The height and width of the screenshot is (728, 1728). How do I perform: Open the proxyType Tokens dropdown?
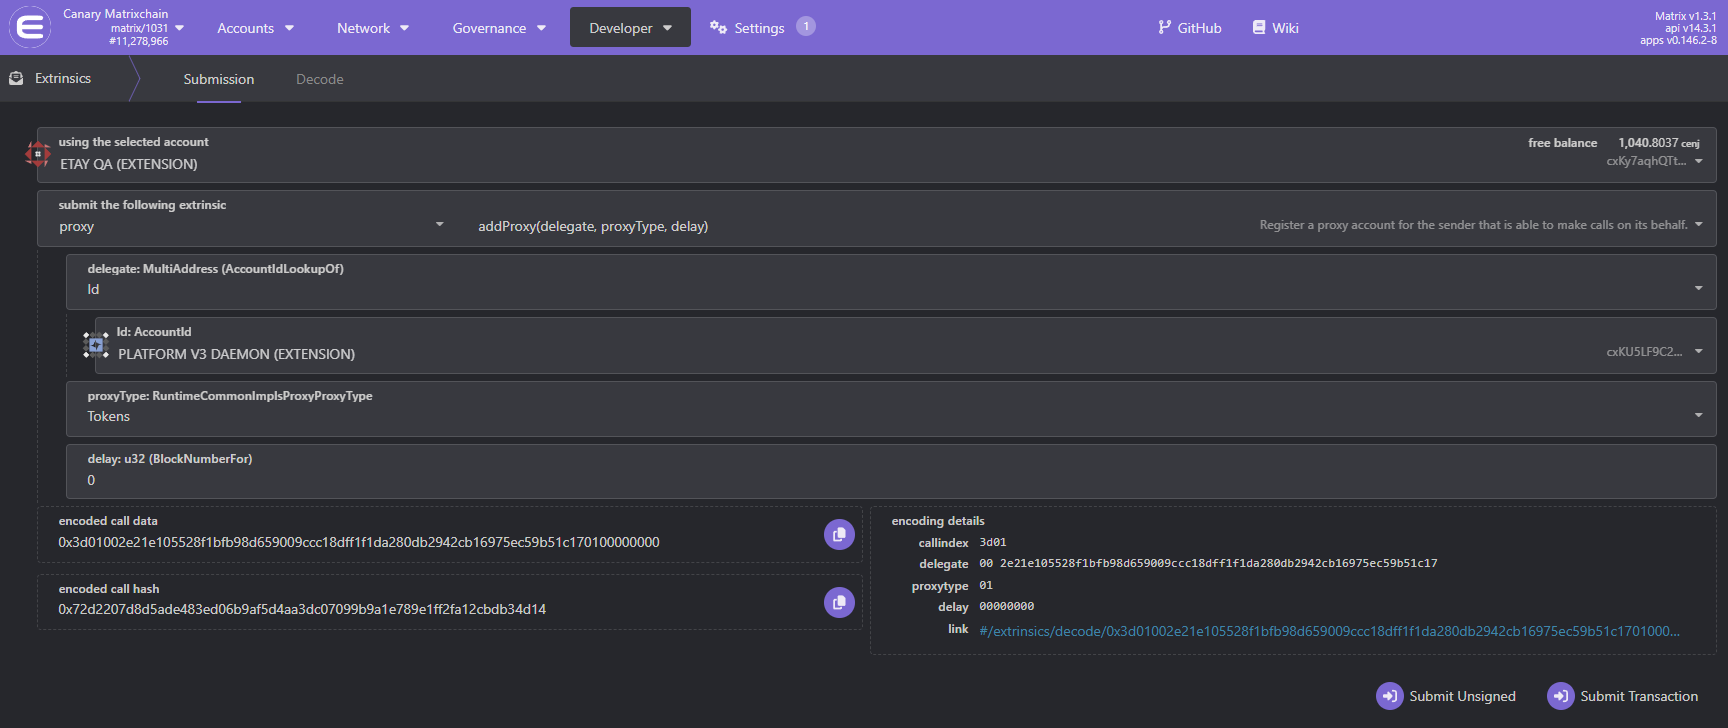[x=891, y=408]
